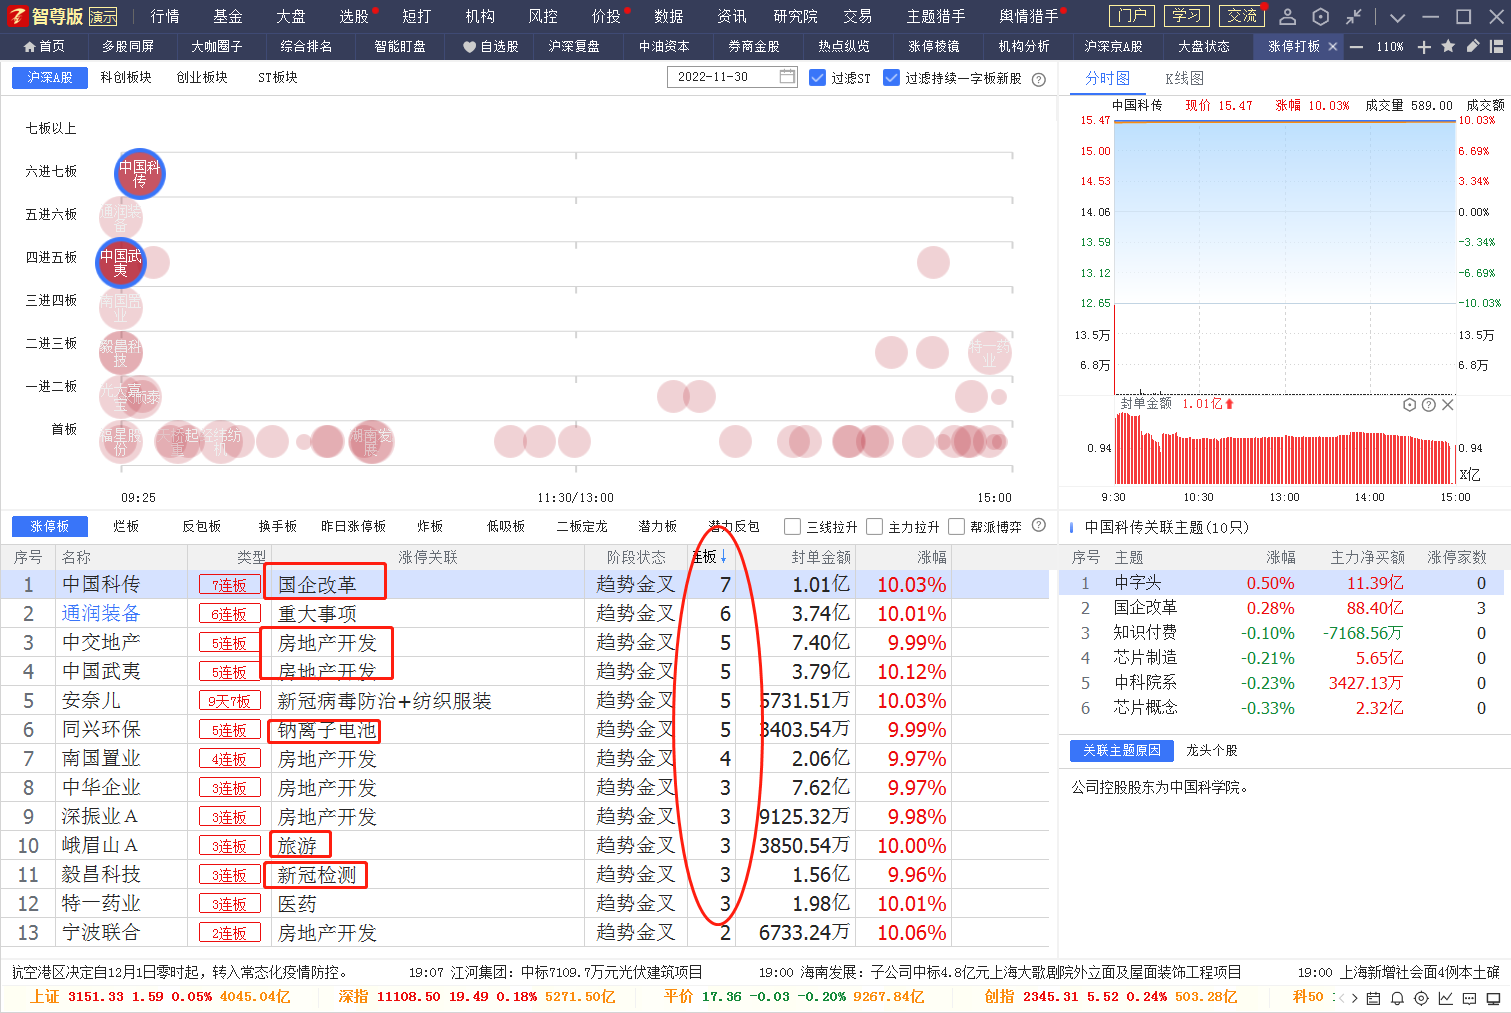Open the status bar line chart icon
Viewport: 1511px width, 1013px height.
(x=1446, y=998)
